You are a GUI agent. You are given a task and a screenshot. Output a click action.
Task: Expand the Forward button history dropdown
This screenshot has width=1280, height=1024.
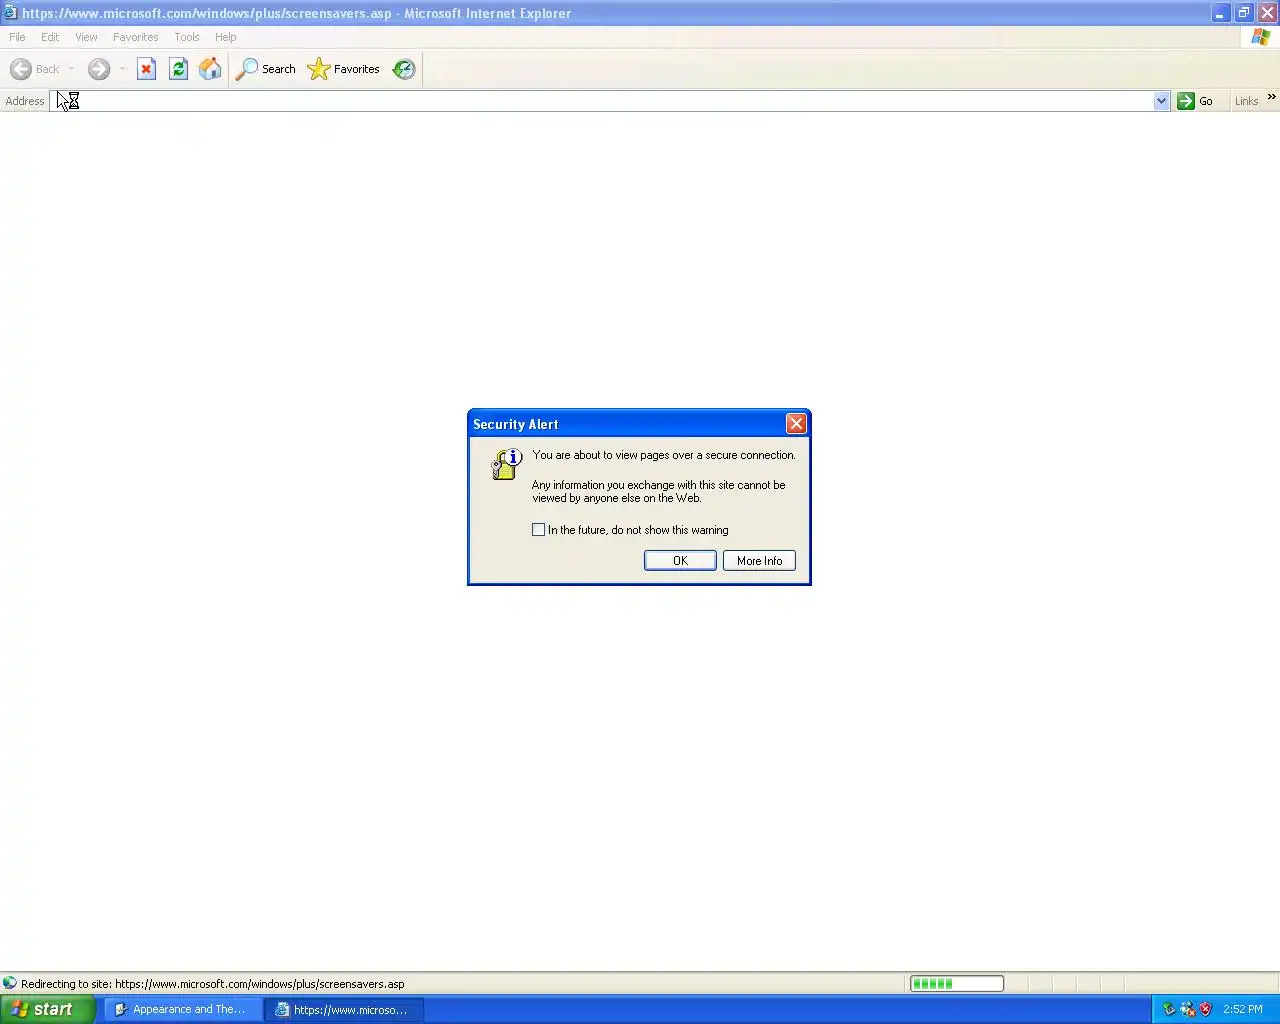pyautogui.click(x=122, y=69)
